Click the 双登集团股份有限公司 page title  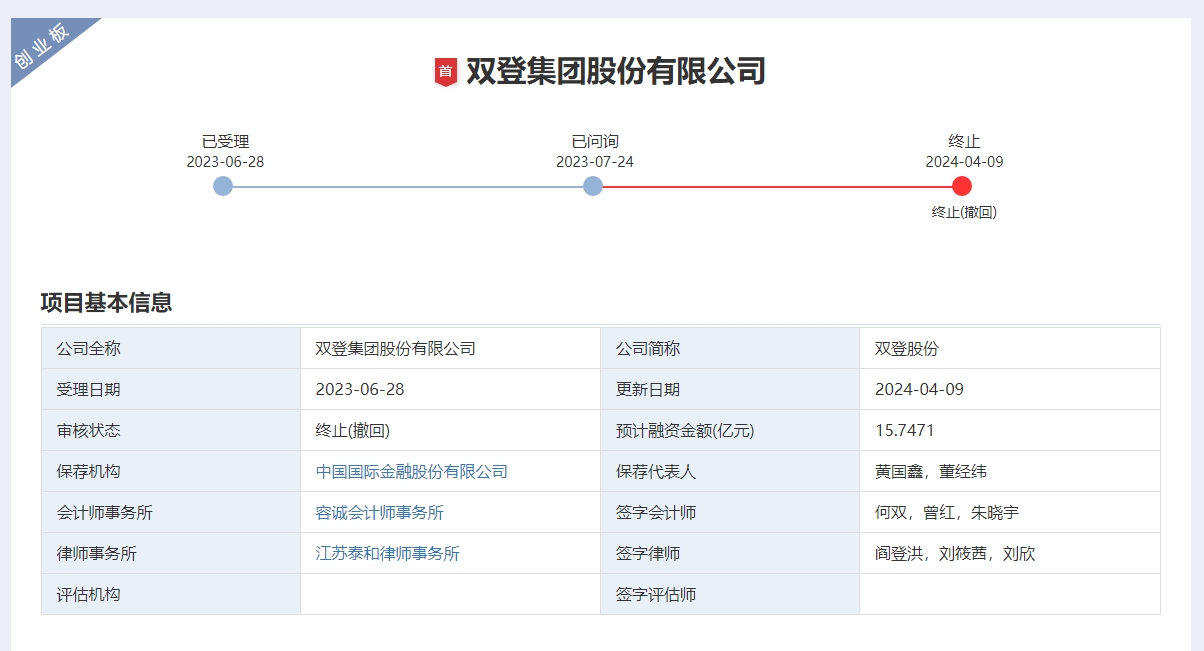[x=616, y=72]
